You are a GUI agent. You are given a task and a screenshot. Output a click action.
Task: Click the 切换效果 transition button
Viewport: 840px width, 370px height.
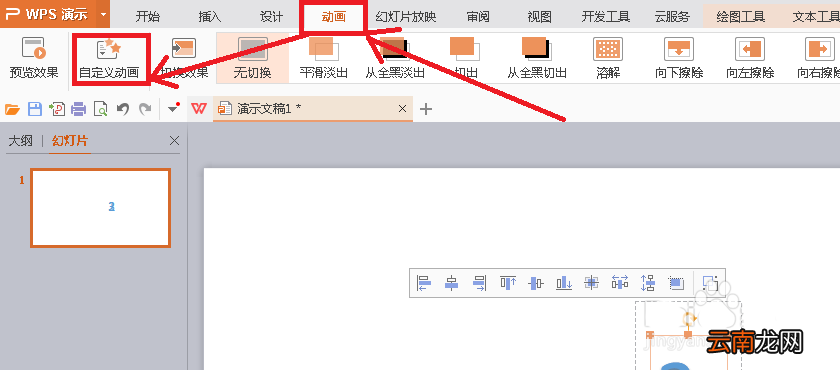coord(184,58)
